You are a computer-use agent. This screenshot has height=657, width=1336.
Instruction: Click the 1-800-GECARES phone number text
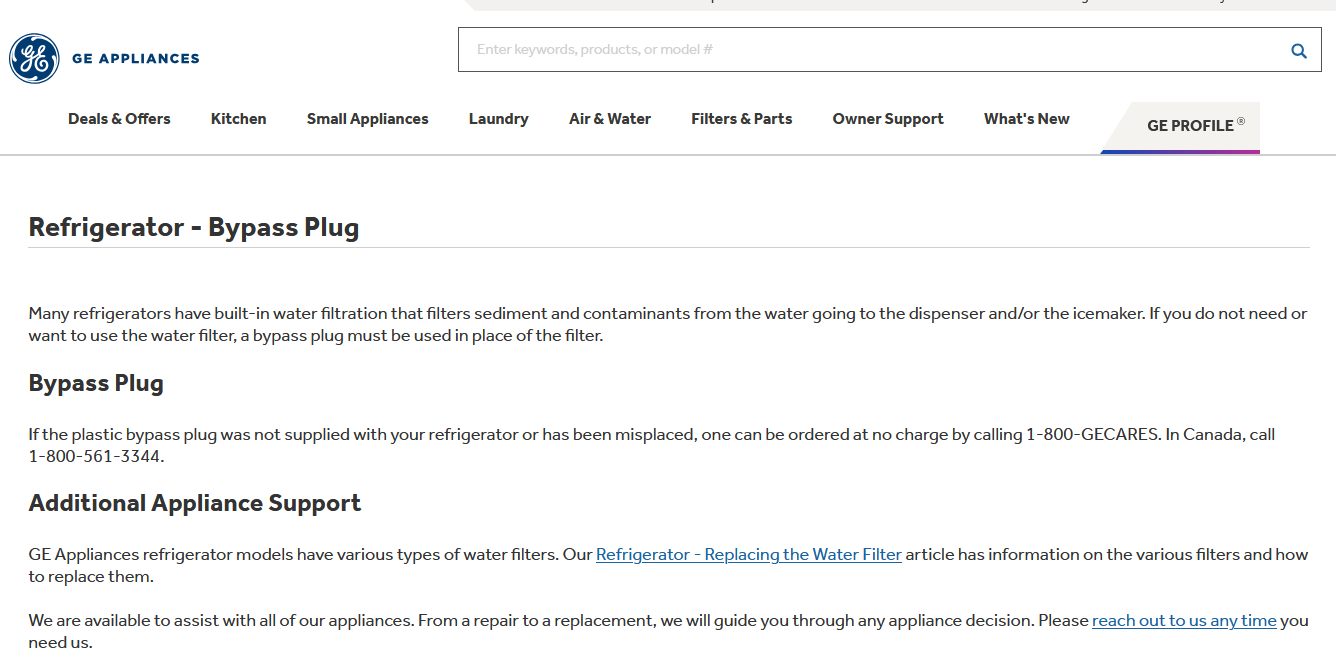coord(1094,435)
